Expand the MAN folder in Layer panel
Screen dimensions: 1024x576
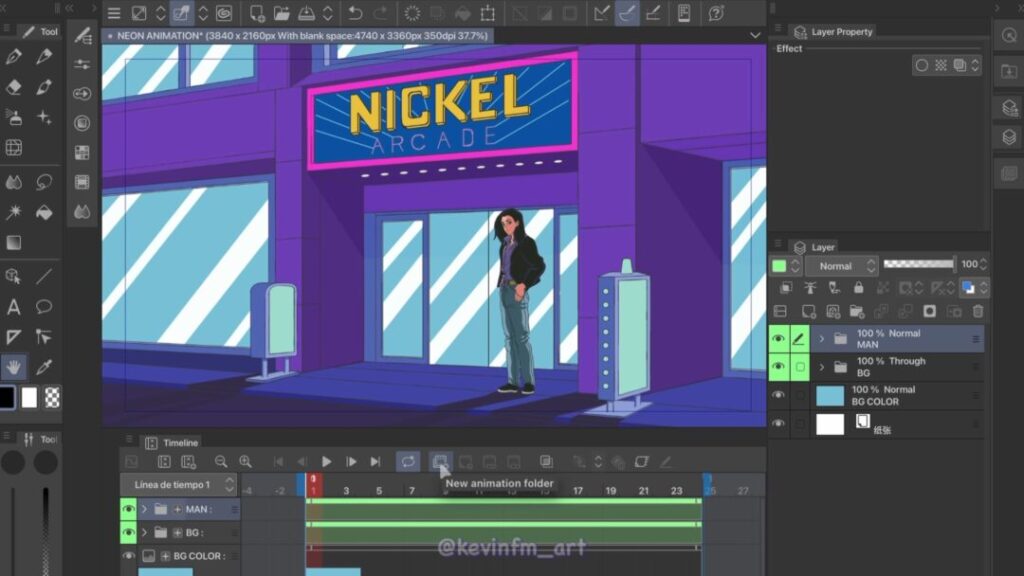click(822, 339)
